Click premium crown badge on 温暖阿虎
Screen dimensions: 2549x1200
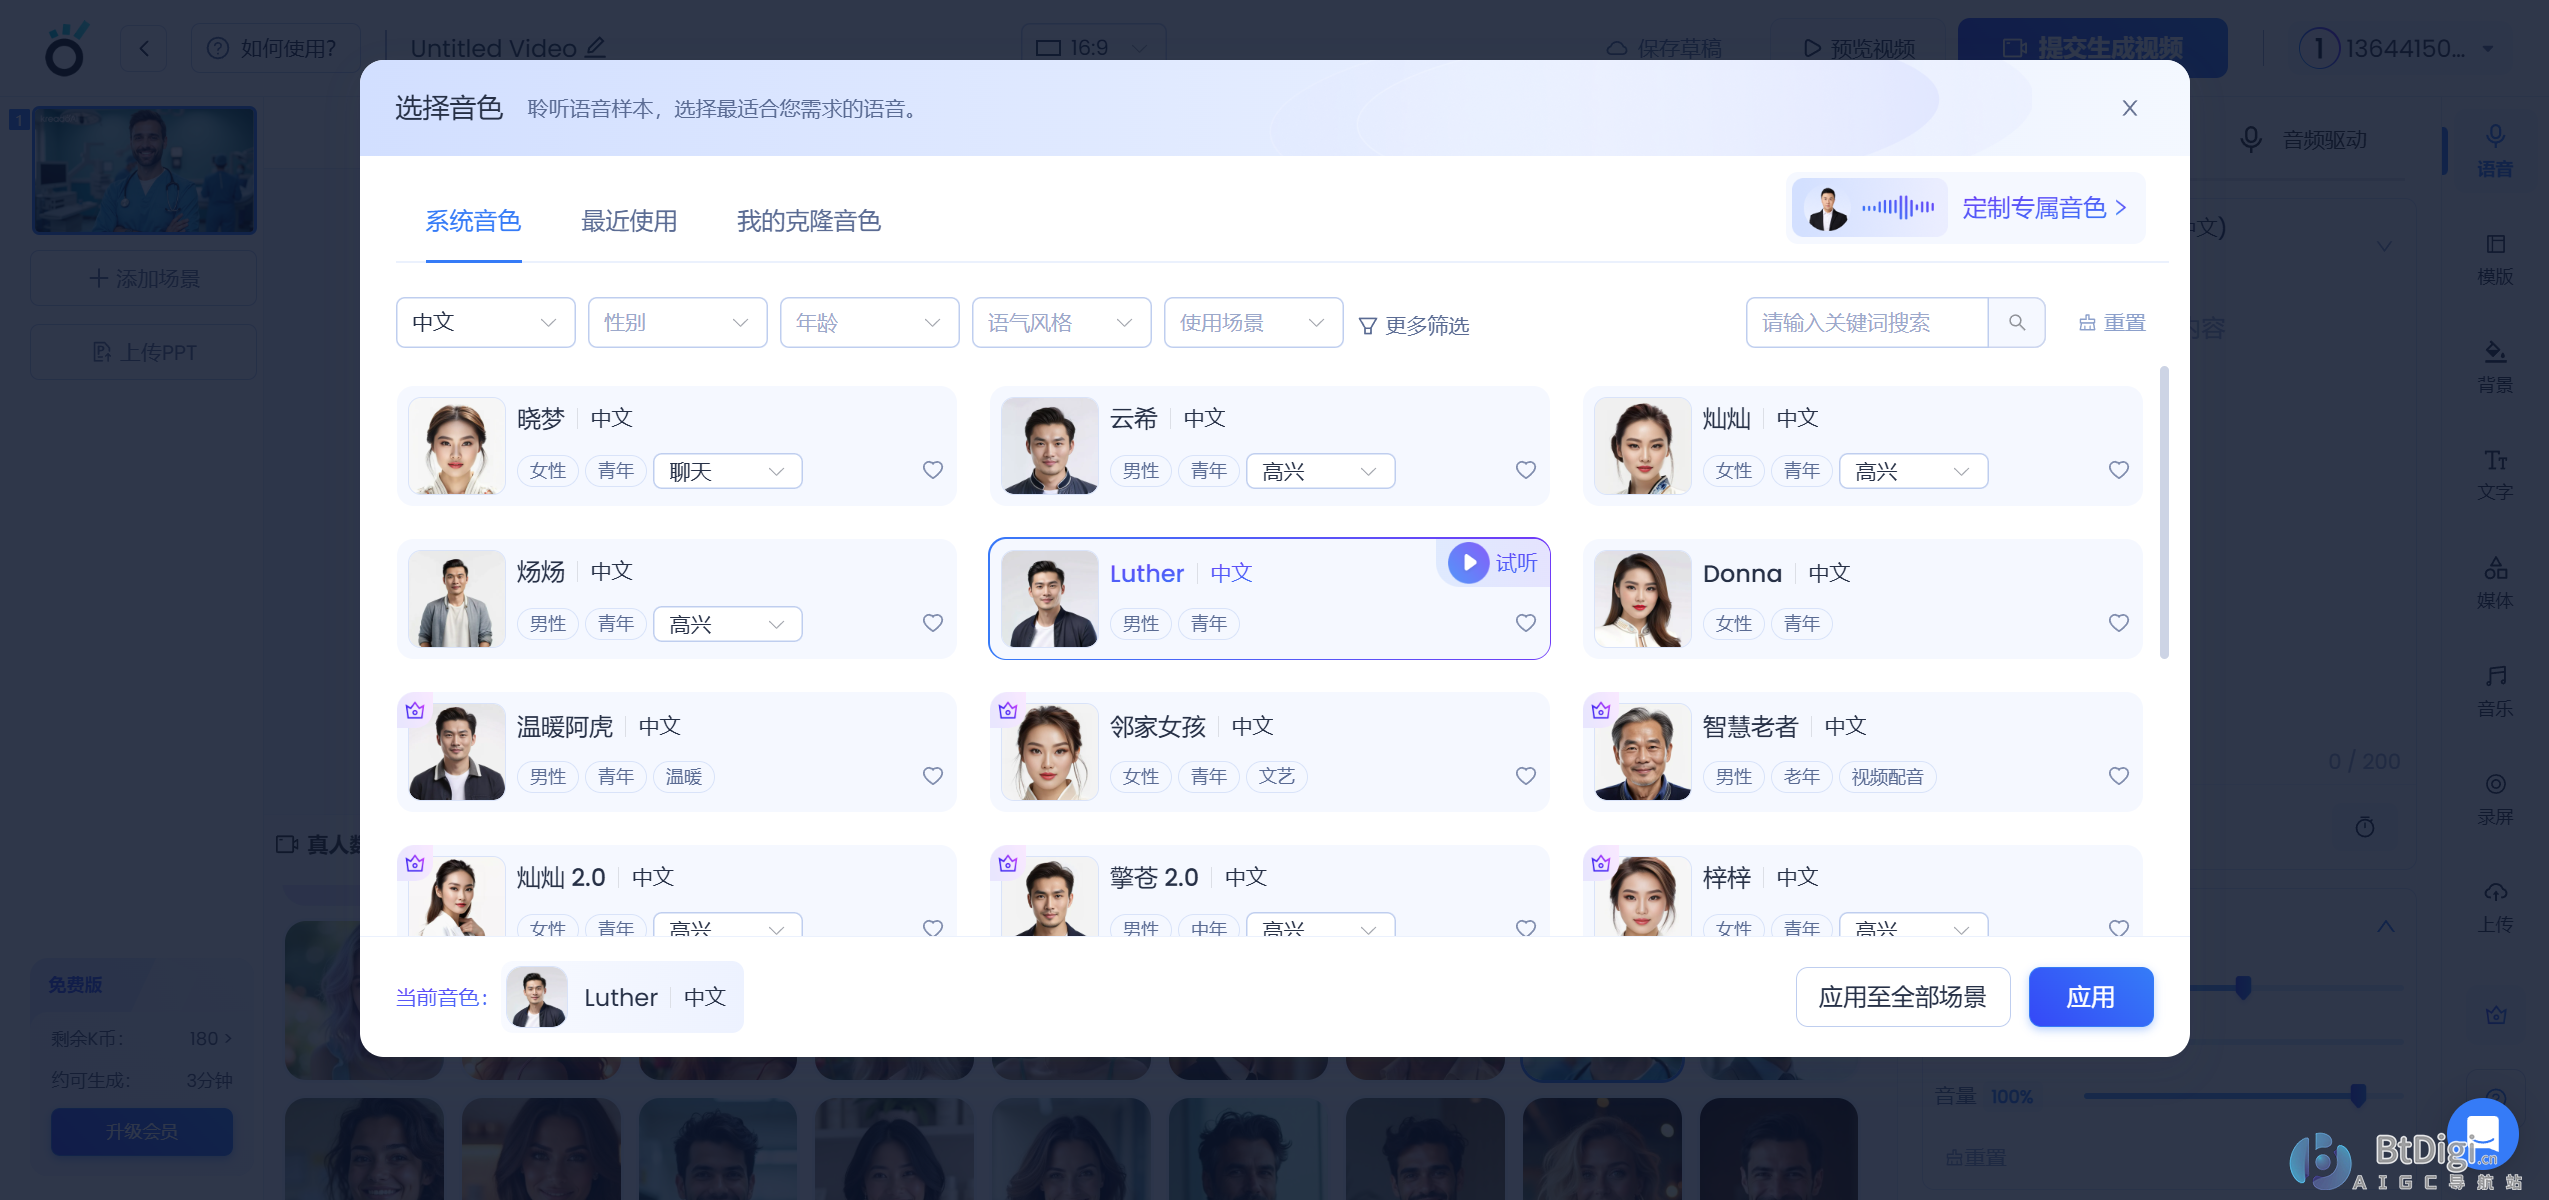pos(415,711)
